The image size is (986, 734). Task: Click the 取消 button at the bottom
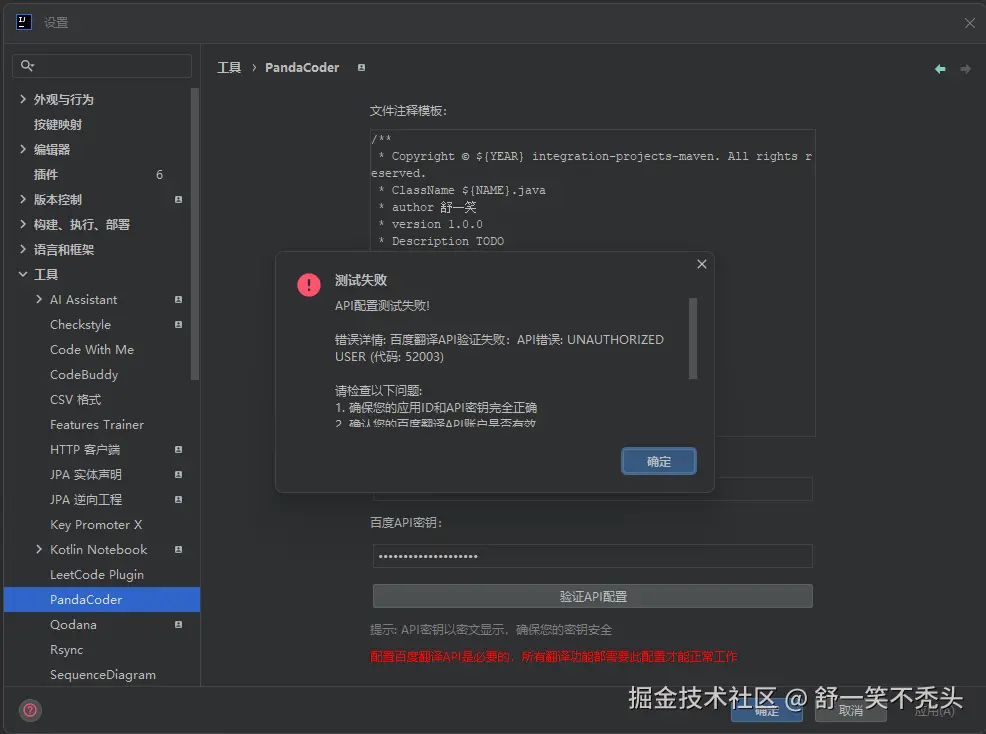tap(851, 711)
